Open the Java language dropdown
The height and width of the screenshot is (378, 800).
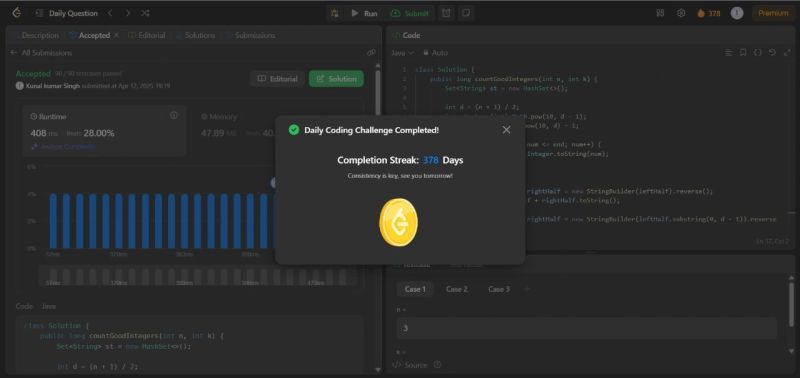pos(401,53)
